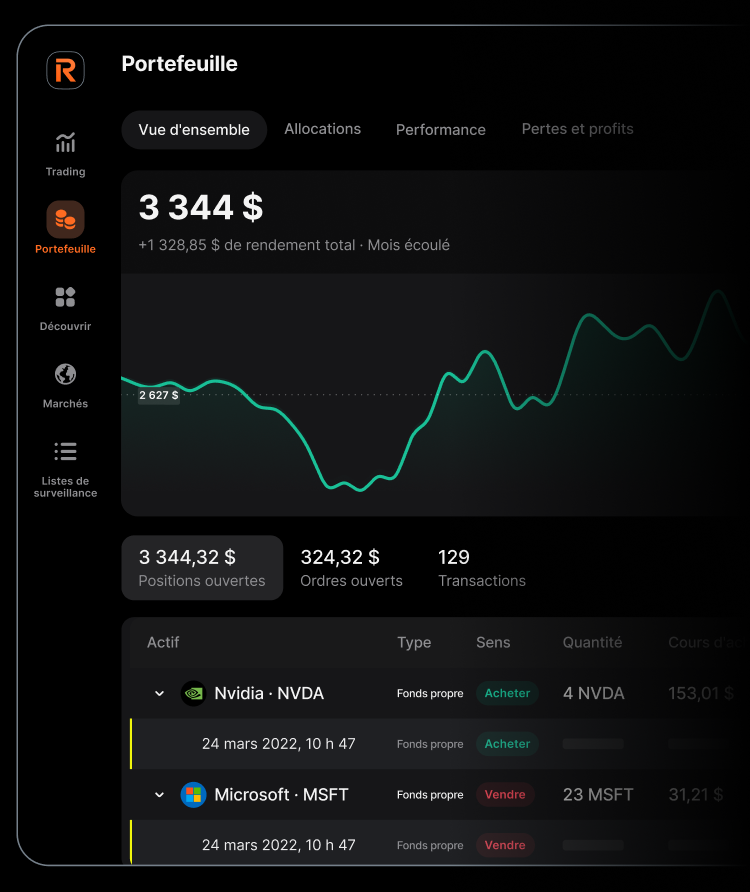The image size is (750, 892).
Task: Click the Microsoft logo icon
Action: pyautogui.click(x=193, y=795)
